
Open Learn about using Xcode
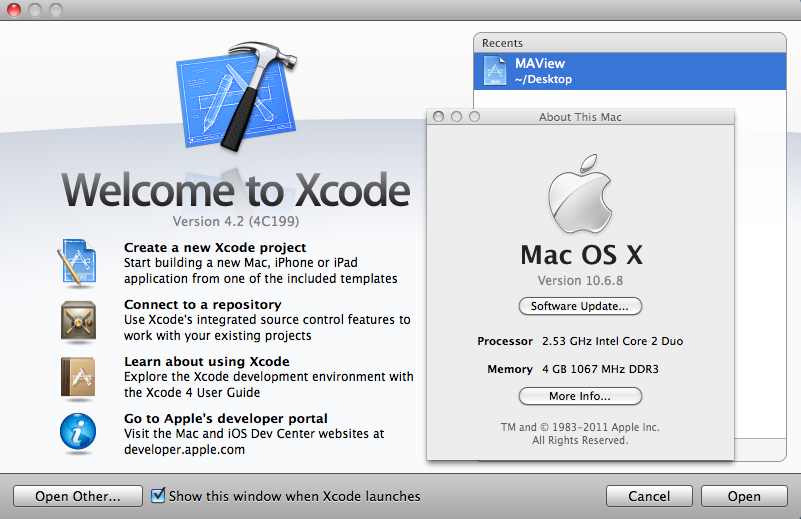[x=206, y=361]
